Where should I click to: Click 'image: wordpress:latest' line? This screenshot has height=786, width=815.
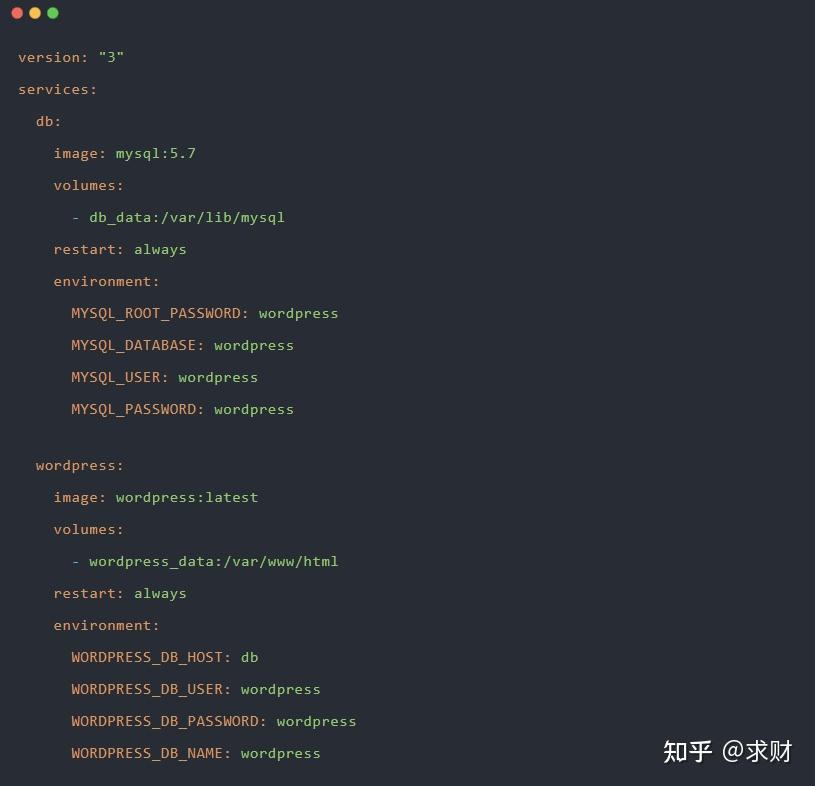156,498
